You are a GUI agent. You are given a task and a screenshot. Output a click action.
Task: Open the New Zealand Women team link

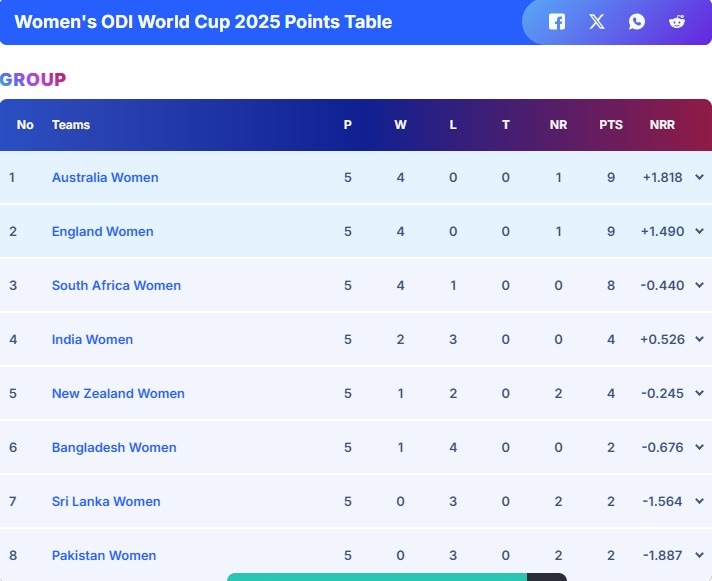tap(118, 393)
